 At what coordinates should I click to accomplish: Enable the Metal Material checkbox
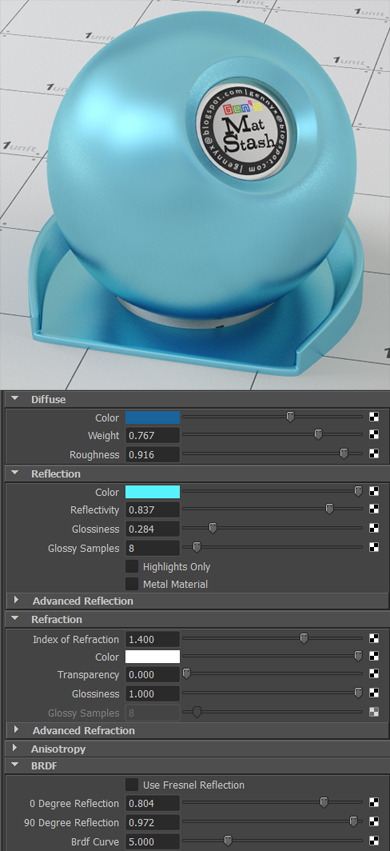132,584
